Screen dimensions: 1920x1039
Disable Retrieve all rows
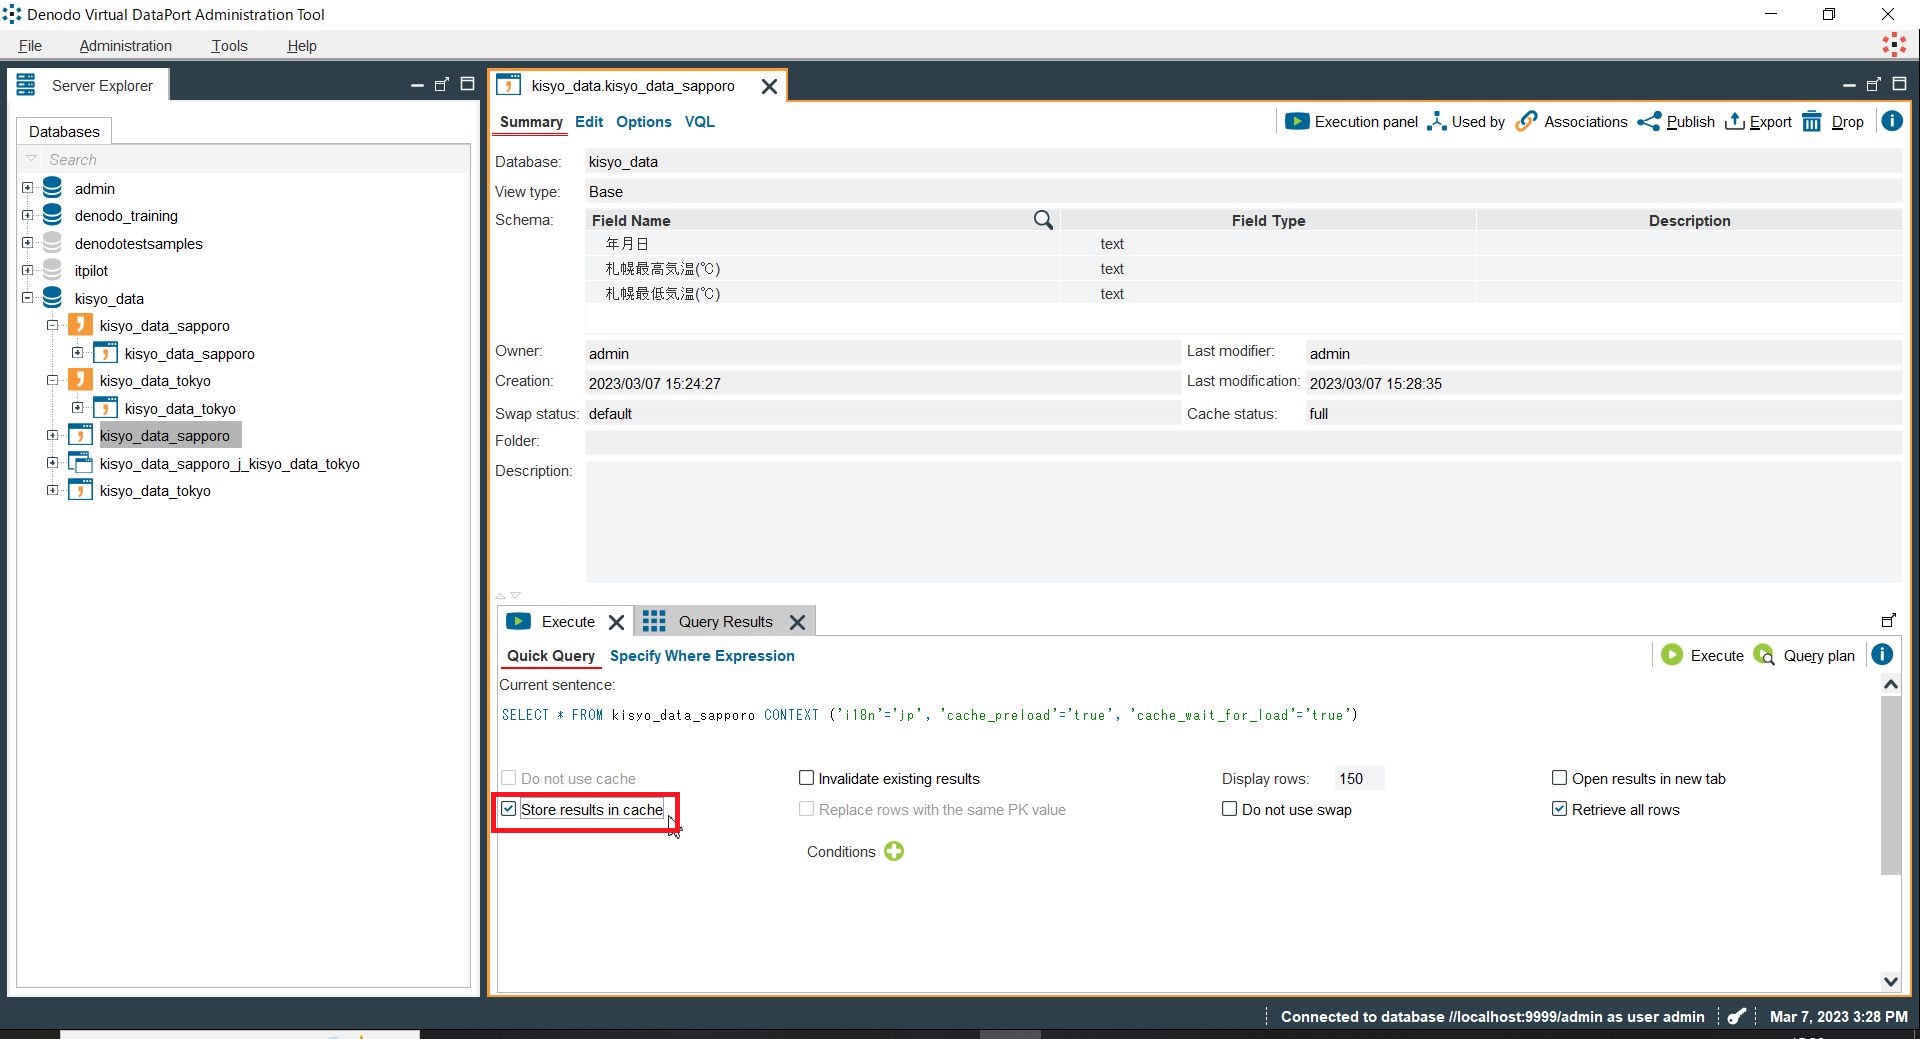pyautogui.click(x=1559, y=809)
